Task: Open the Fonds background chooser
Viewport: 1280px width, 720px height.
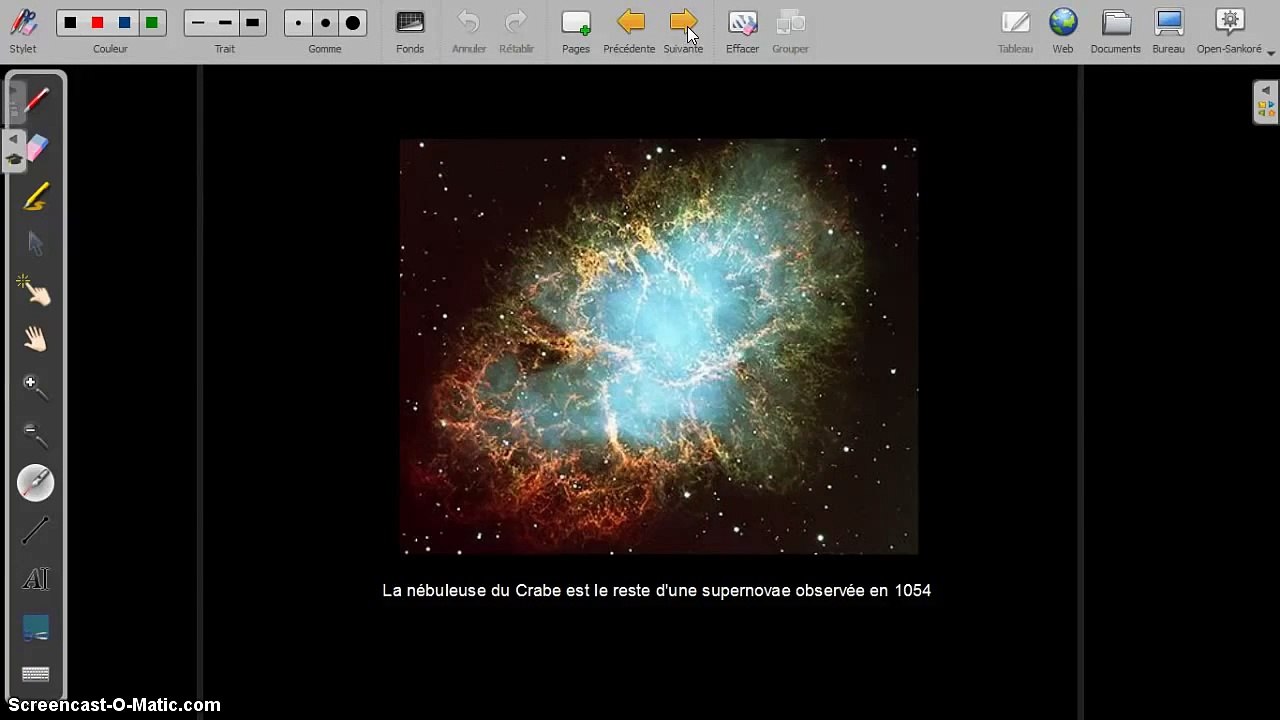Action: (410, 31)
